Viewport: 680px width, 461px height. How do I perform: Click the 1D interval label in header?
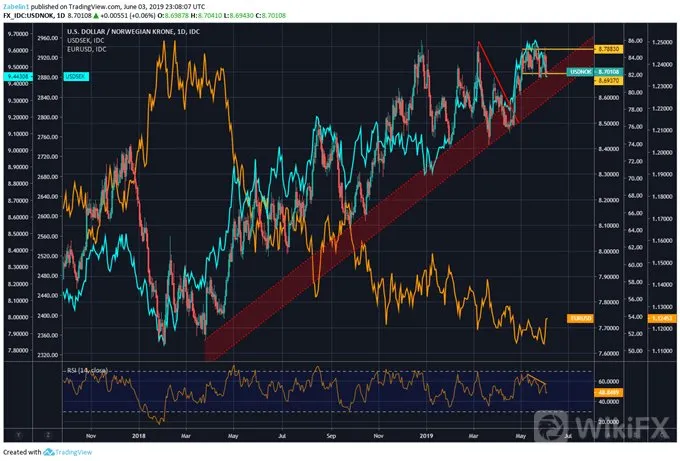61,16
